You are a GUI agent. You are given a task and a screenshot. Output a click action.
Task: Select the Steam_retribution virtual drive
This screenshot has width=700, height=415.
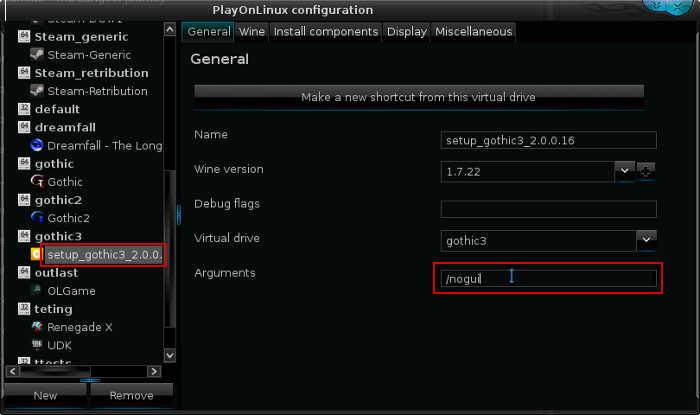(92, 73)
